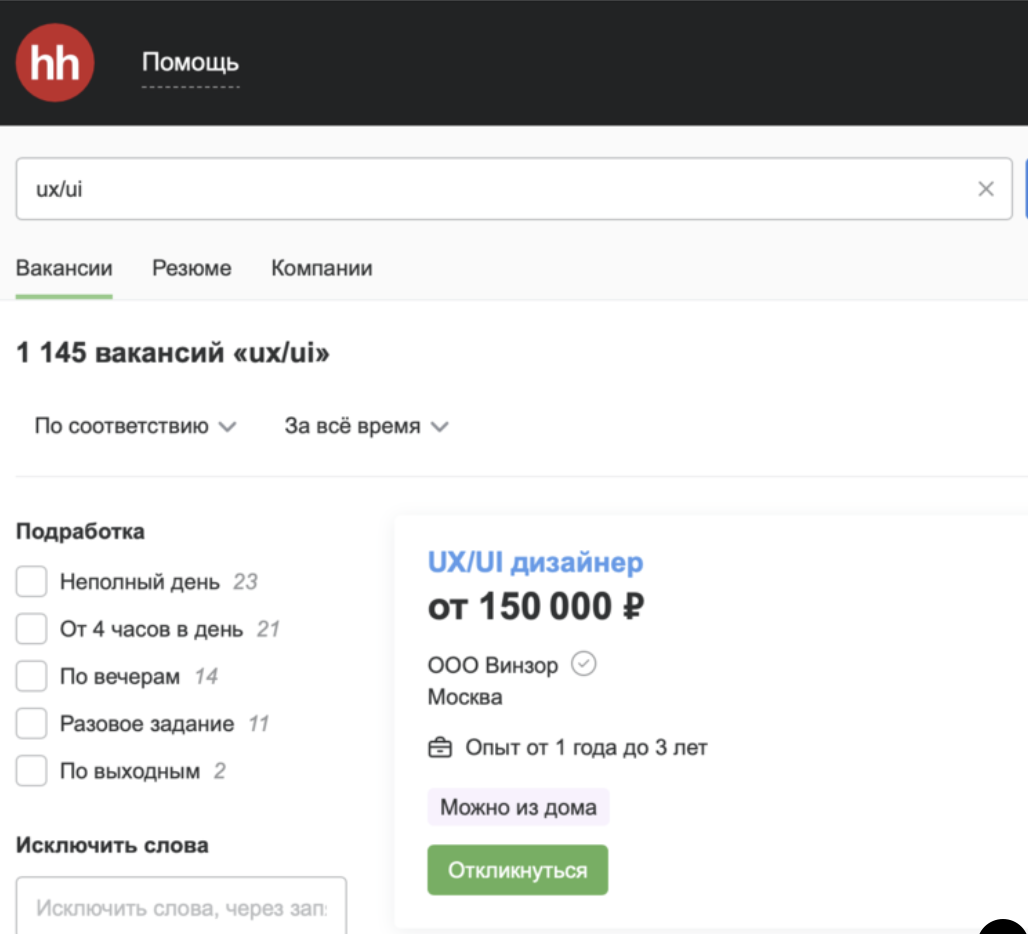The image size is (1028, 934).
Task: Select the Вакансии tab
Action: tap(64, 268)
